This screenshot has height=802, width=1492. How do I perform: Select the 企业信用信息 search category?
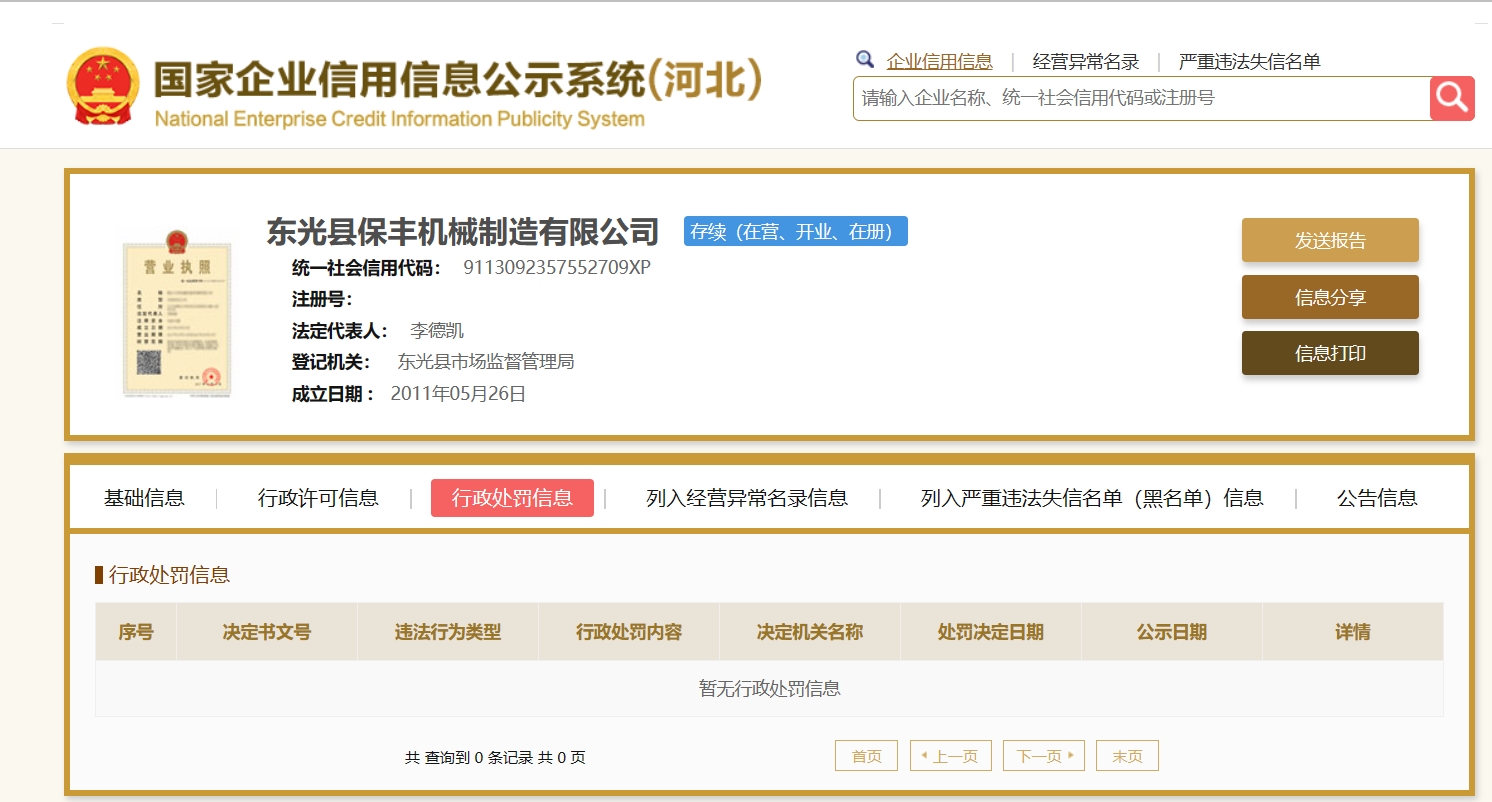[939, 61]
